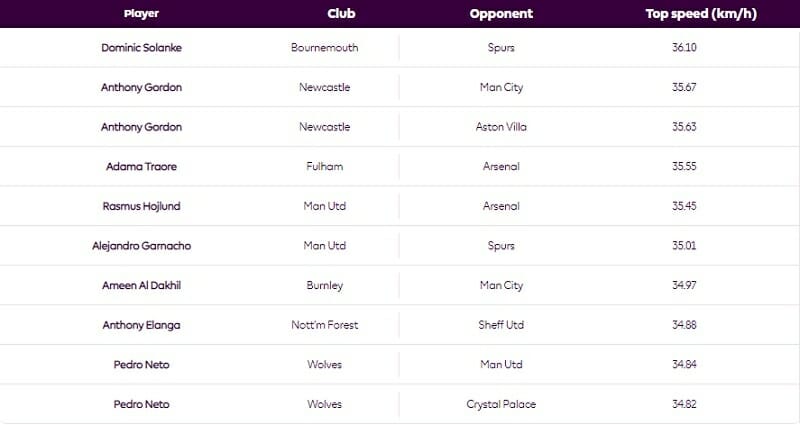Screen dimensions: 800x425
Task: Select the Sheff Utd opponent cell
Action: [x=501, y=325]
